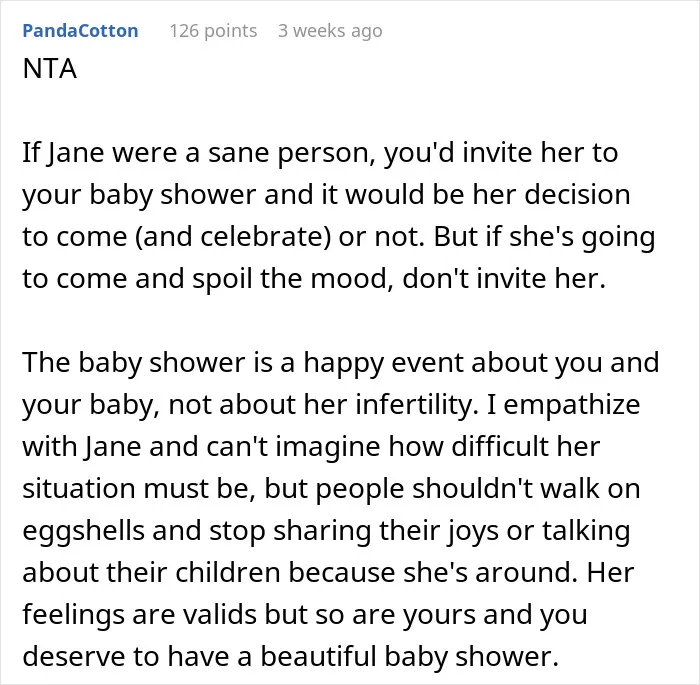Click the word 'eggshells' in the comment
Image resolution: width=700 pixels, height=685 pixels.
pyautogui.click(x=83, y=531)
